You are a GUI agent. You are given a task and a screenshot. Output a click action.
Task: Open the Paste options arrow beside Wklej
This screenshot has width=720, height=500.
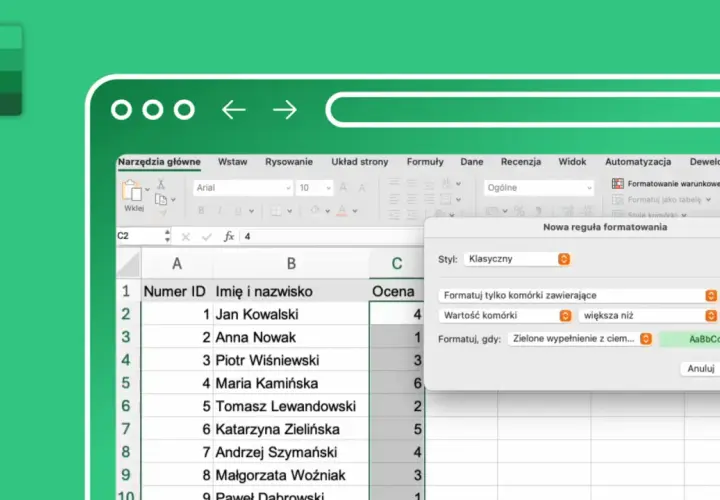point(147,189)
